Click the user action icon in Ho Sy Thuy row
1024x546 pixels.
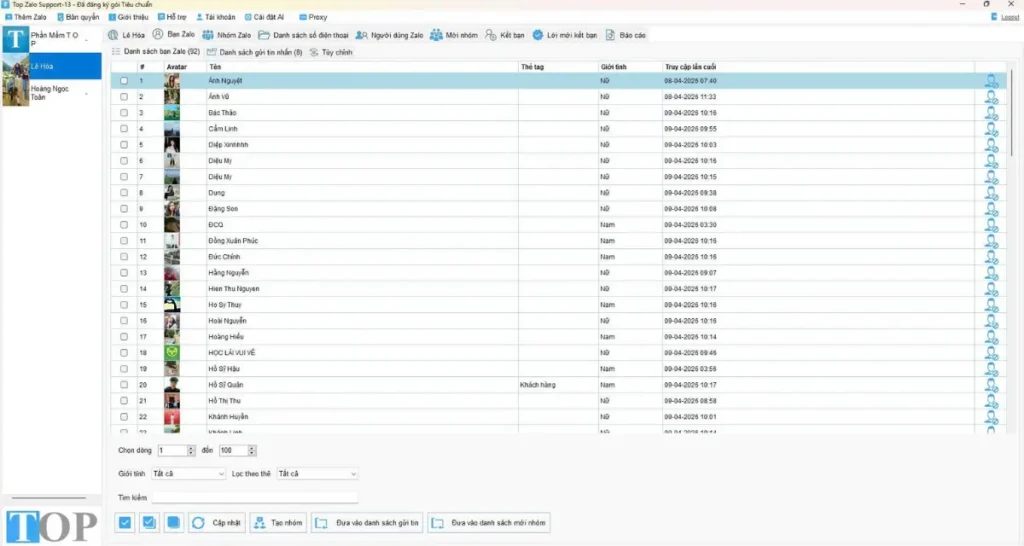coord(991,305)
